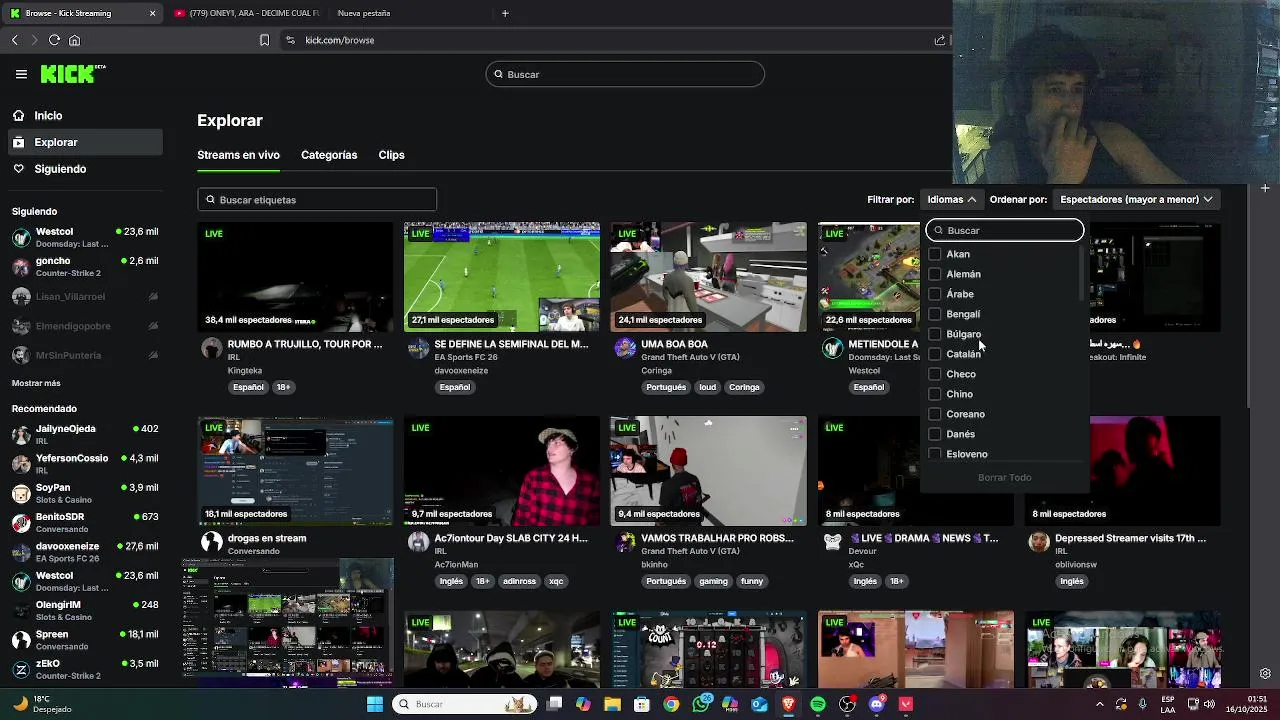Screen dimensions: 1280x720
Task: Open RUMBO A TRUJILLO stream title link
Action: point(305,344)
